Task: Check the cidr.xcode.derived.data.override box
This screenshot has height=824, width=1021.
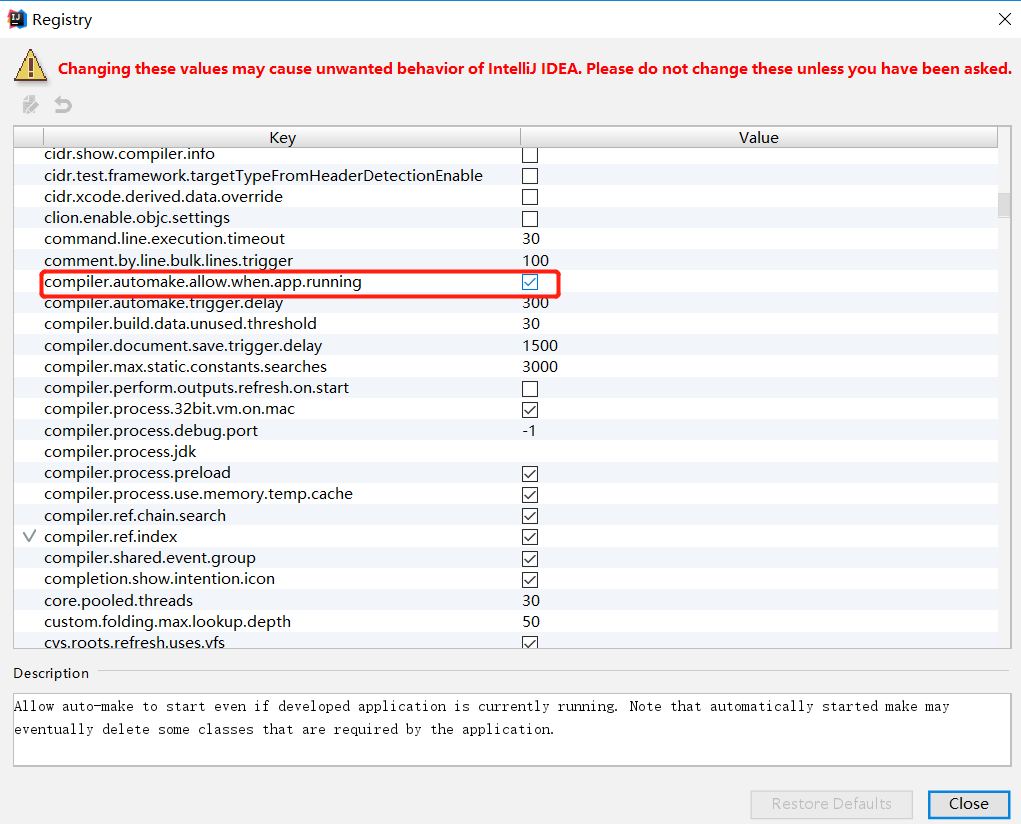Action: click(x=530, y=197)
